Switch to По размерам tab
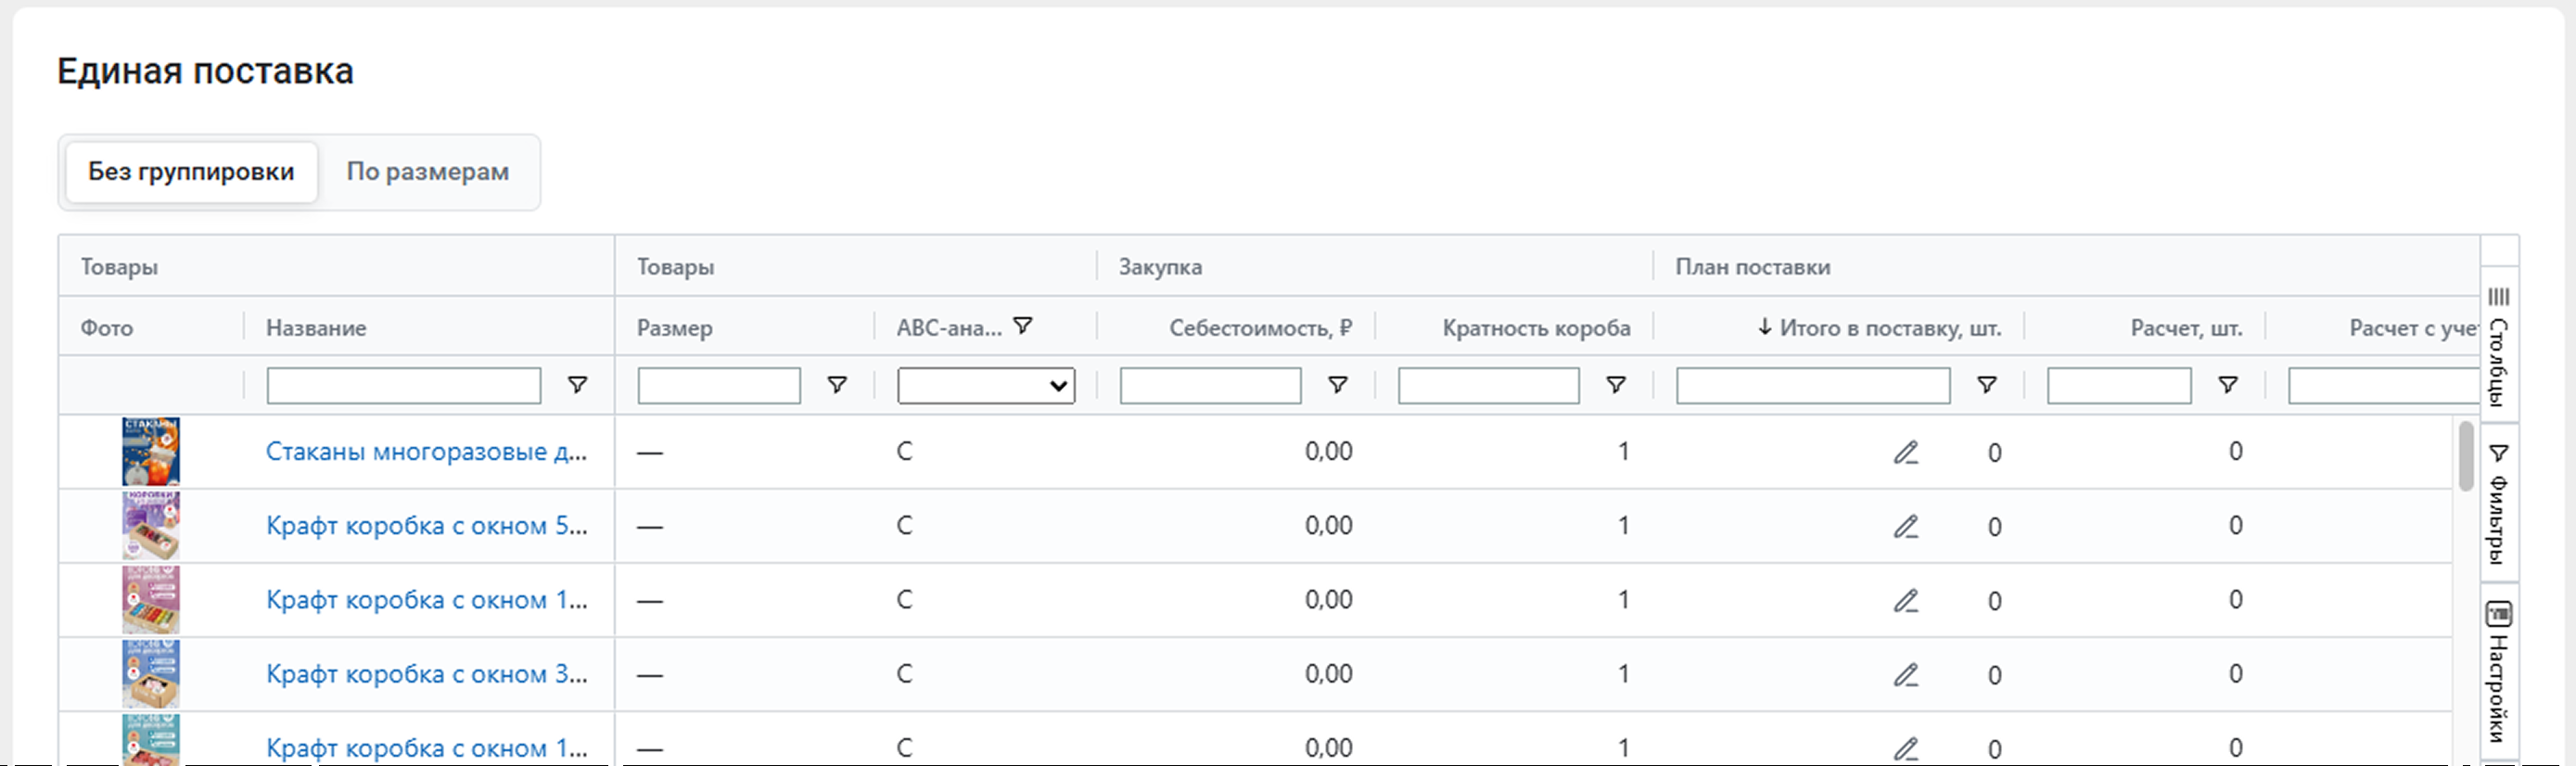The height and width of the screenshot is (766, 2576). click(x=427, y=172)
